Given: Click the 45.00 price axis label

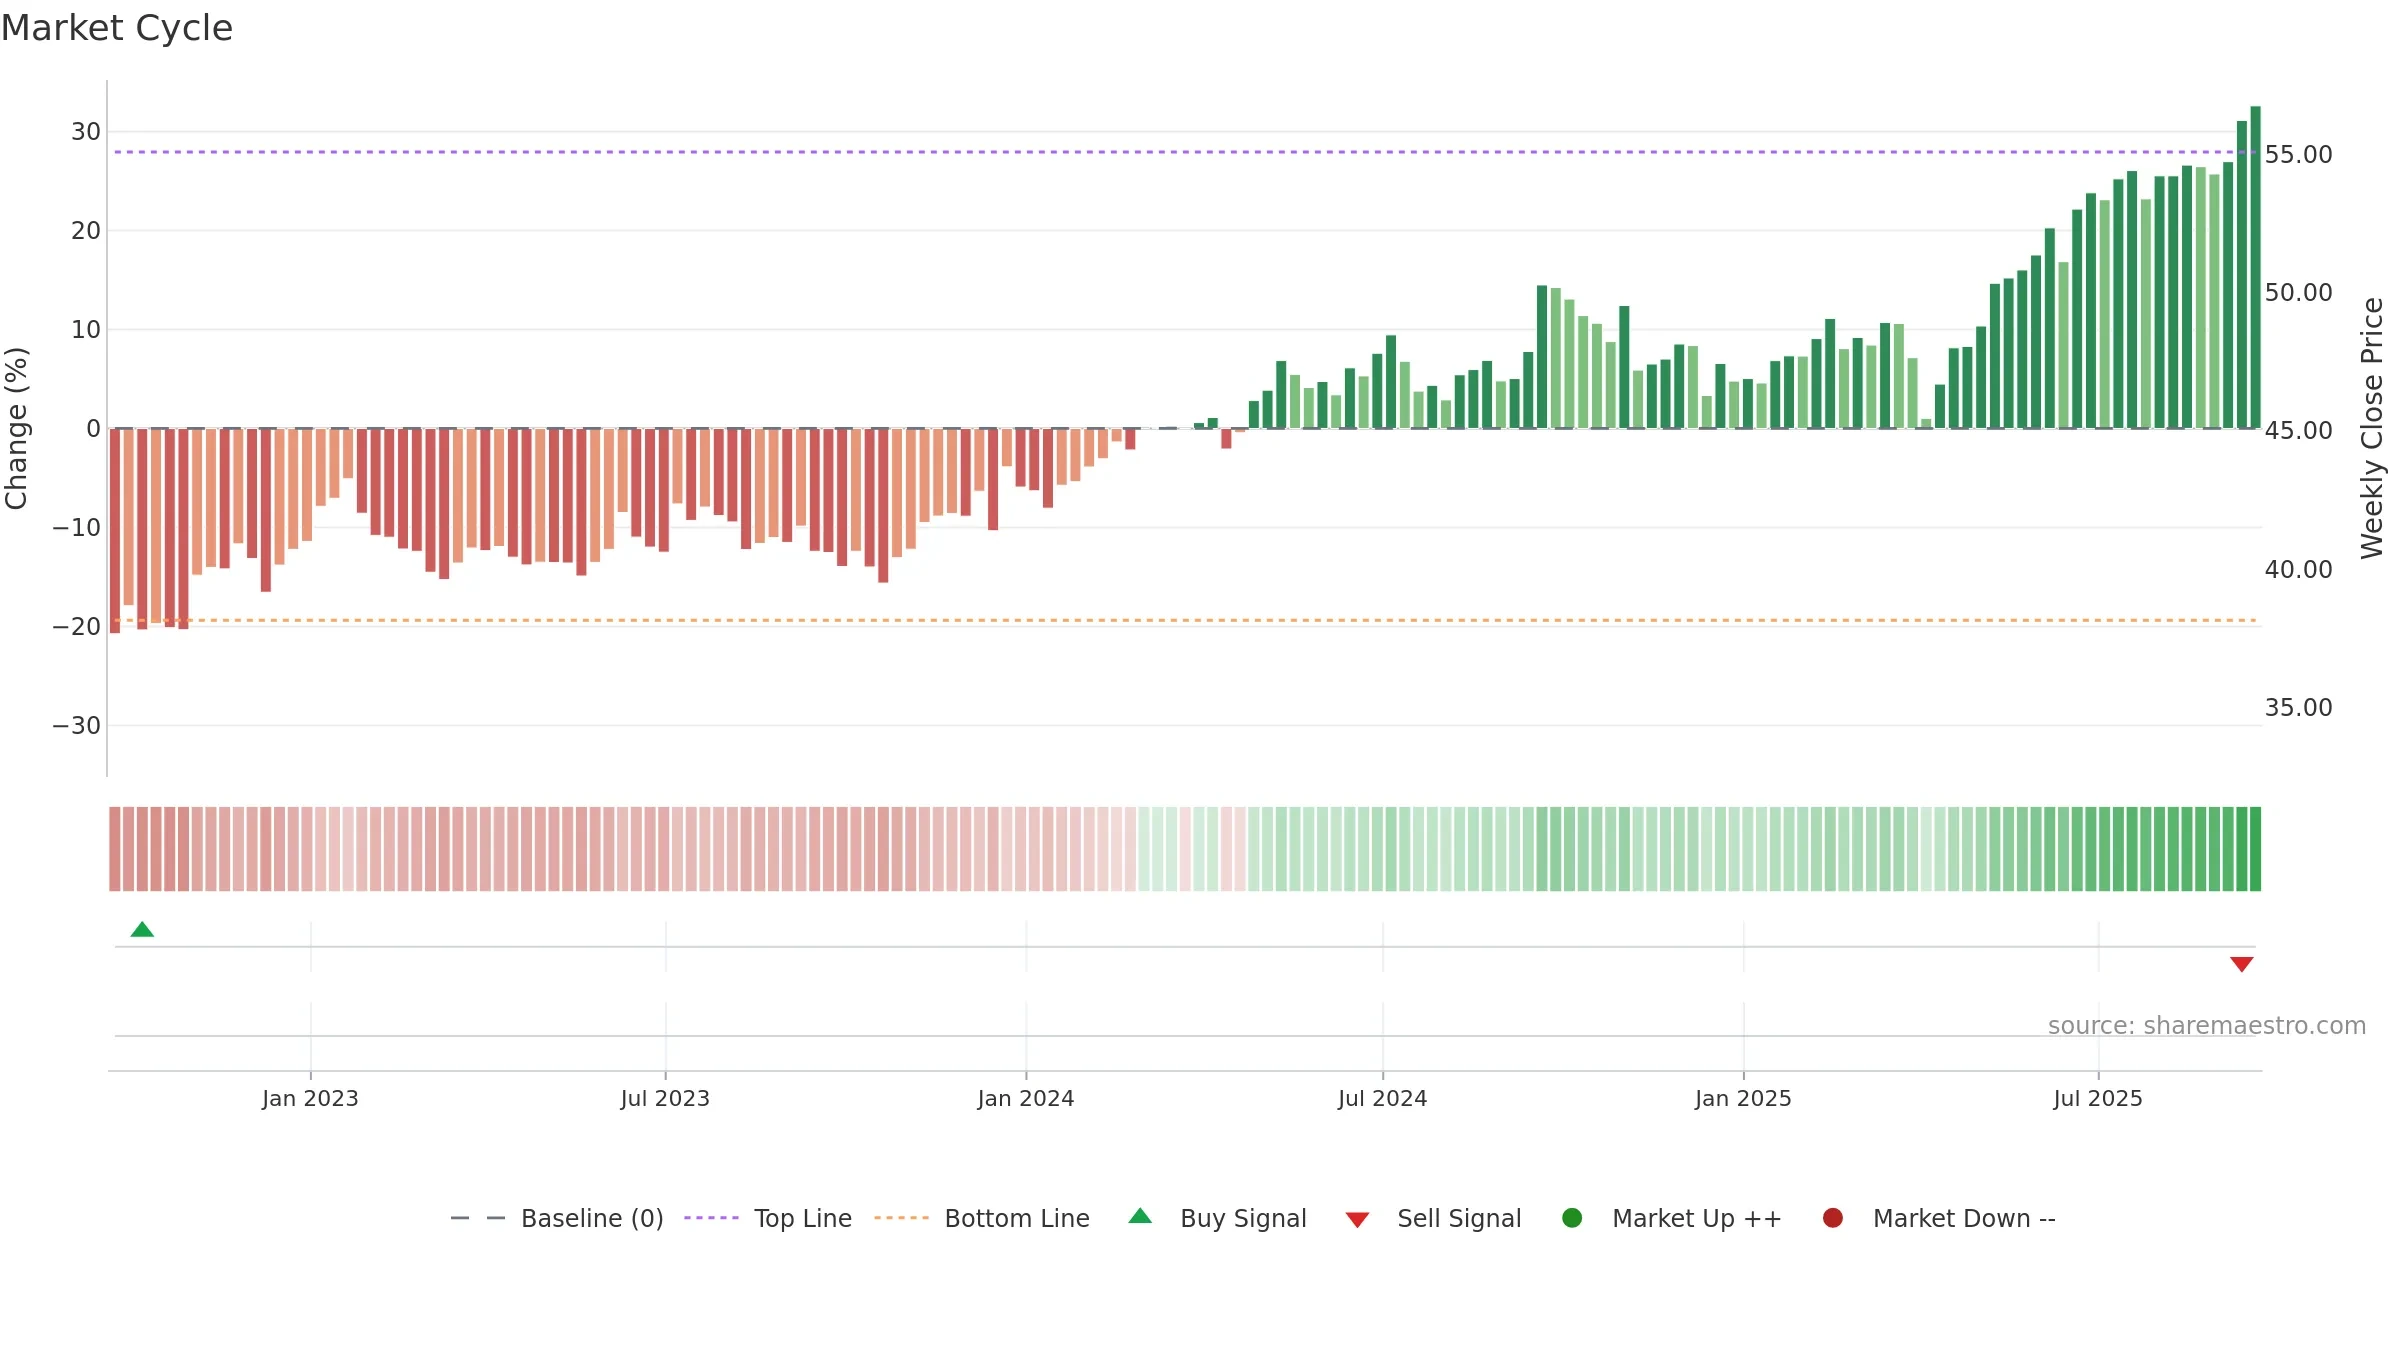Looking at the screenshot, I should pos(2298,431).
